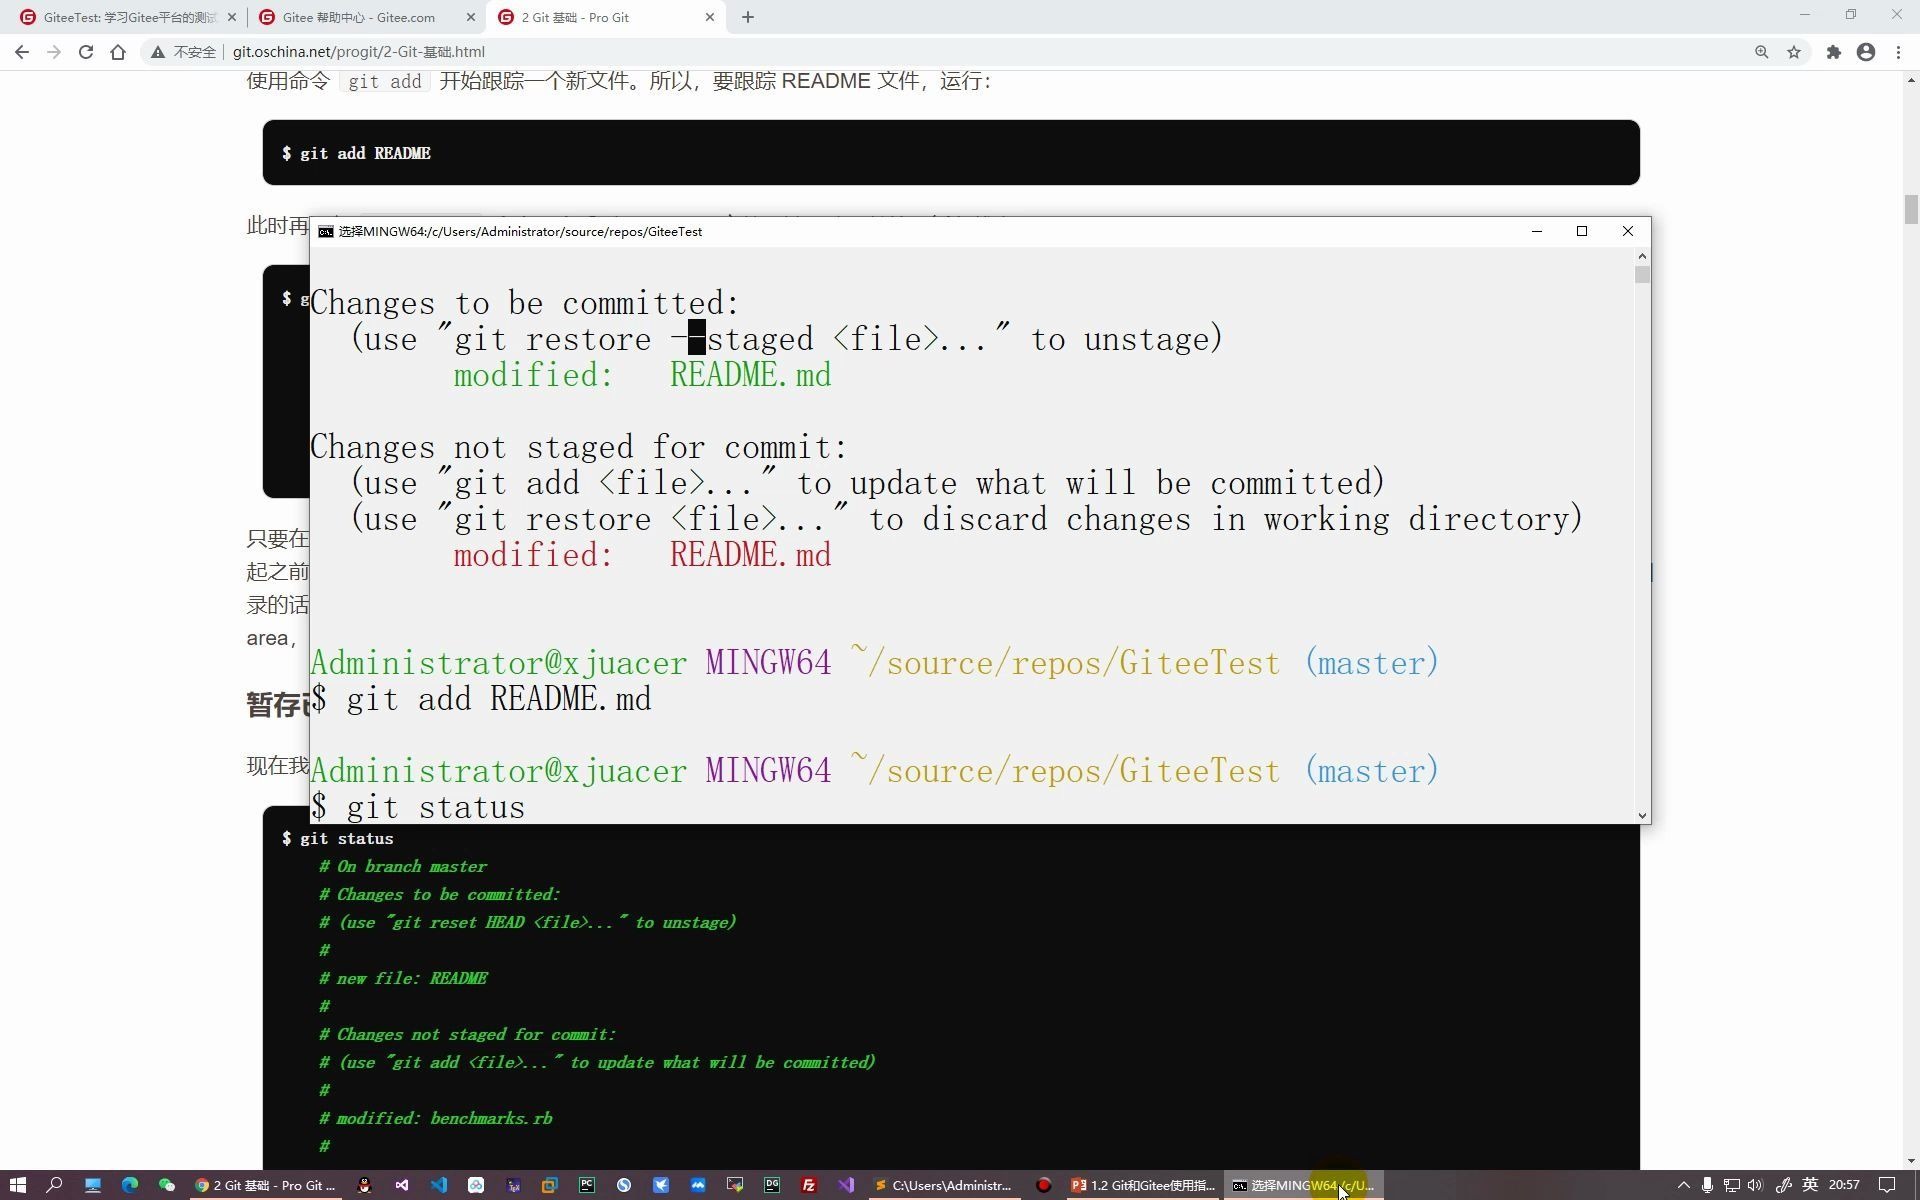Open the zoom magnifier in the address bar

[x=1761, y=52]
